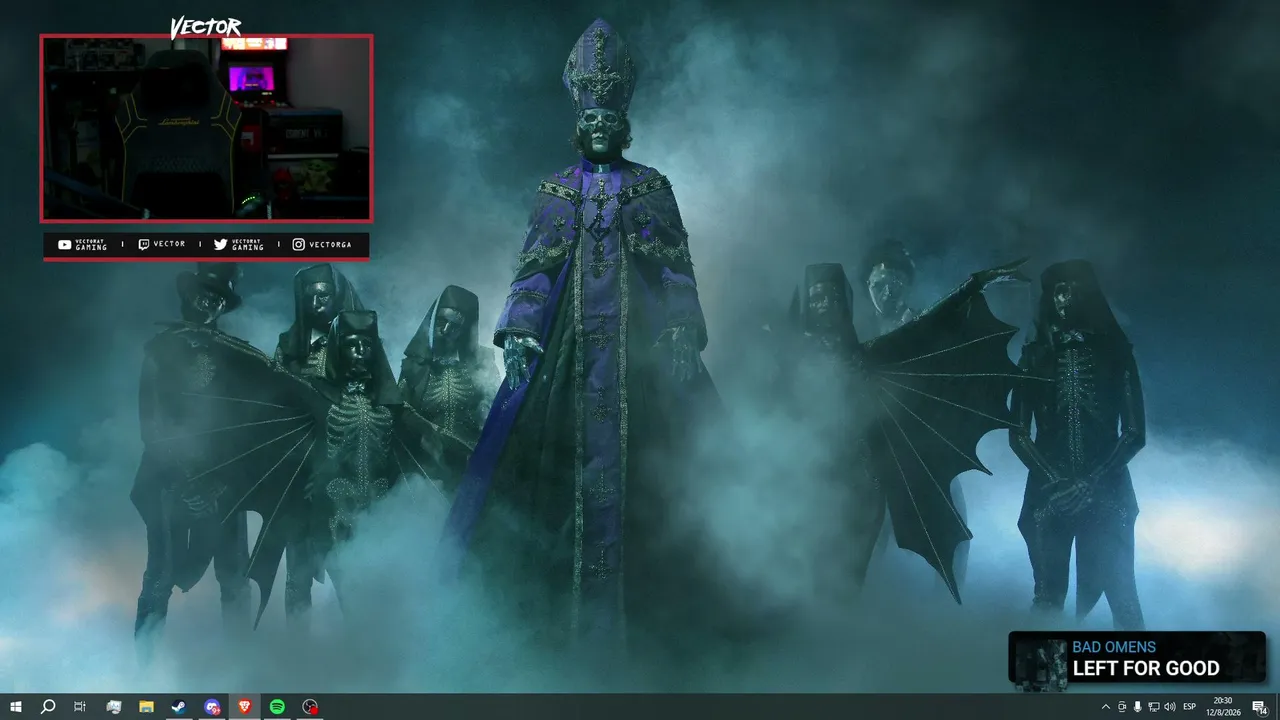Click the "BAD OMENS" artist name
The width and height of the screenshot is (1280, 720).
(1114, 647)
